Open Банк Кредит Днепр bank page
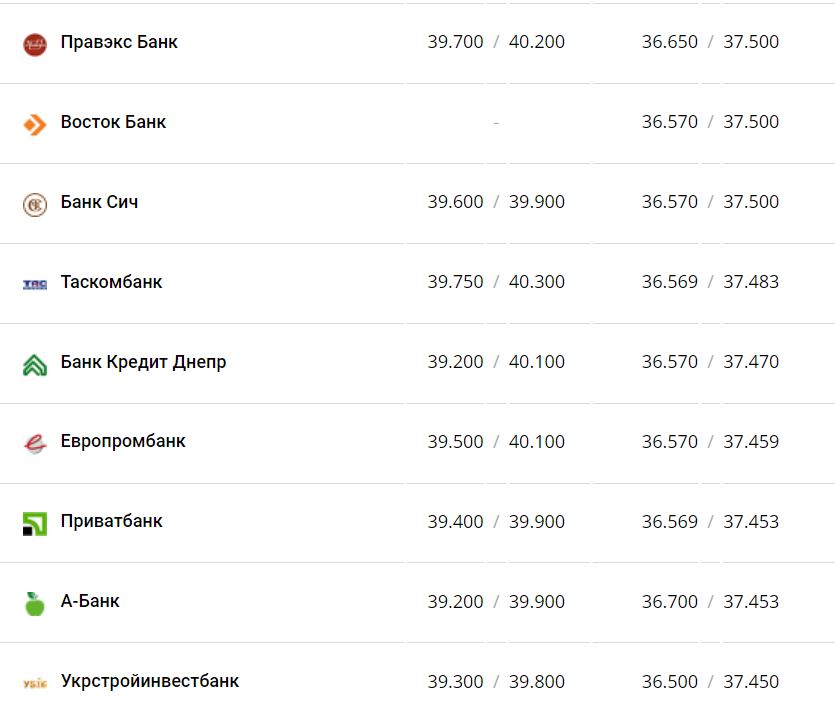This screenshot has width=835, height=714. [143, 362]
